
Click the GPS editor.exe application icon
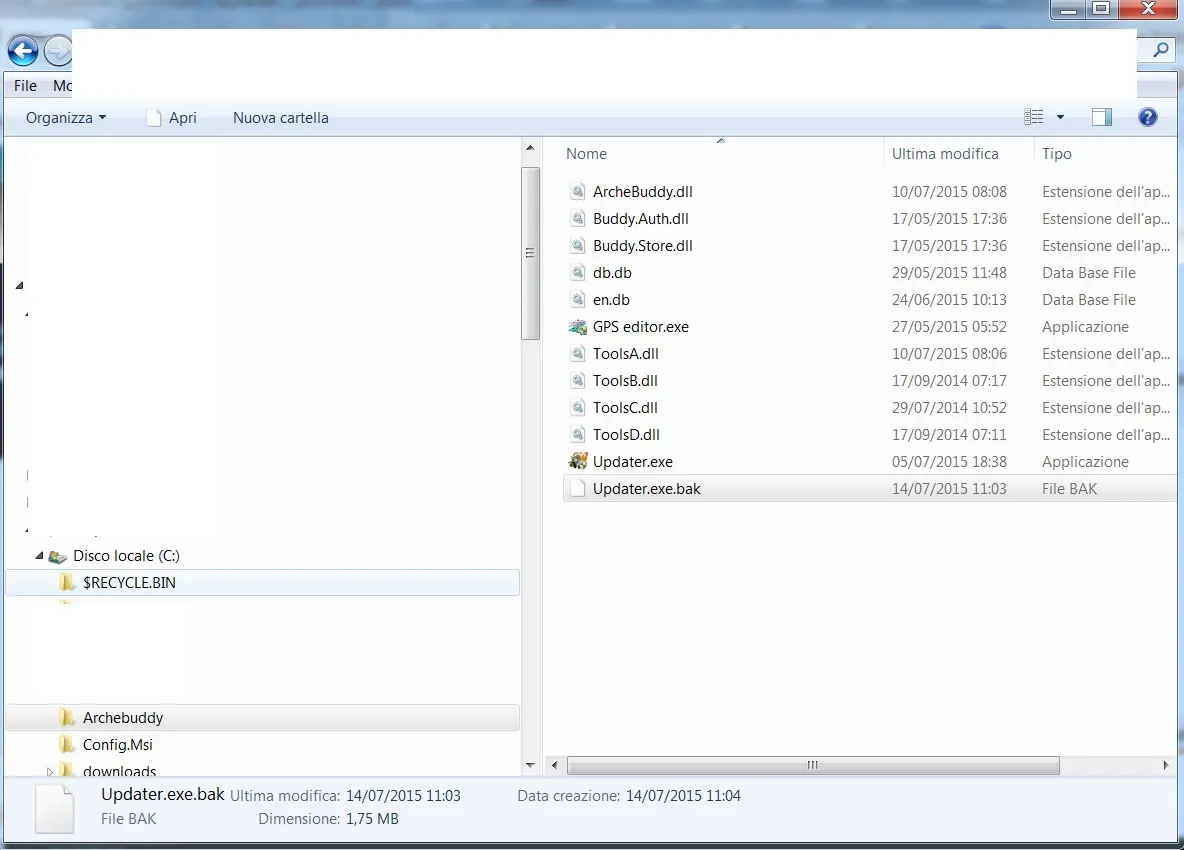pyautogui.click(x=578, y=327)
